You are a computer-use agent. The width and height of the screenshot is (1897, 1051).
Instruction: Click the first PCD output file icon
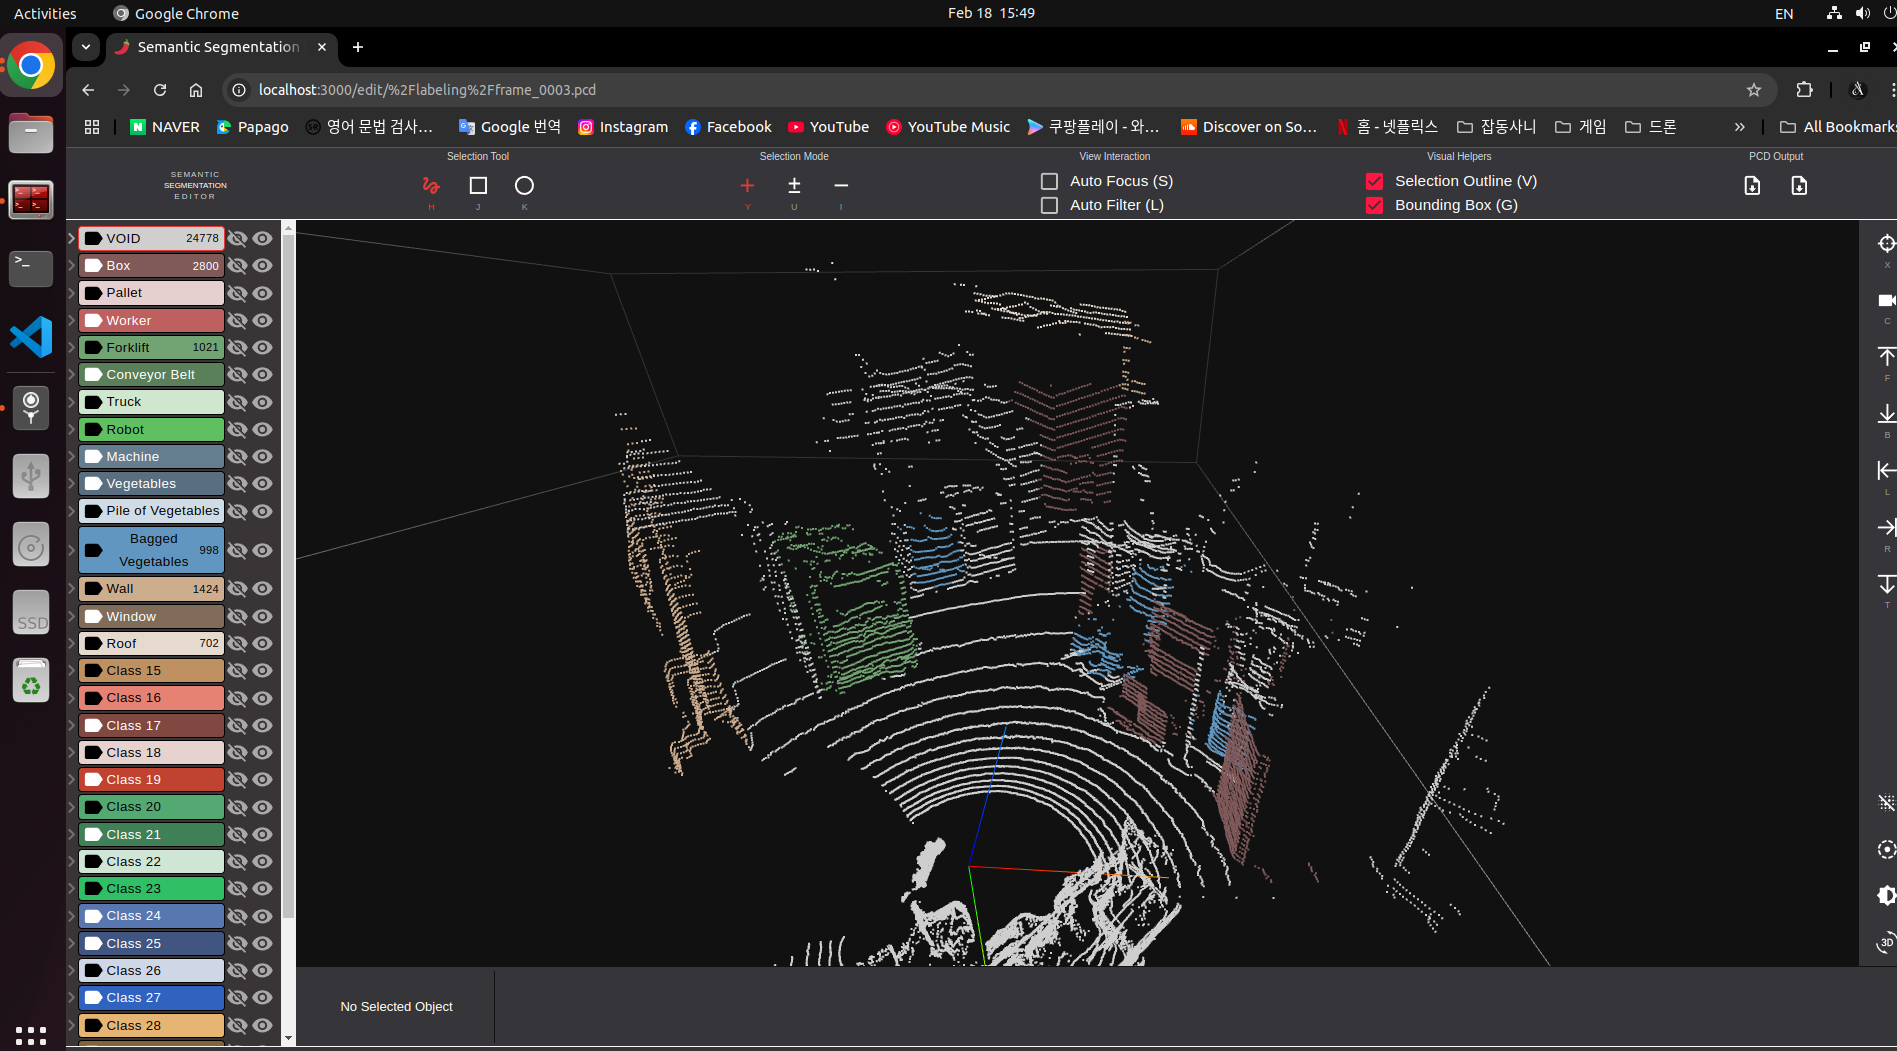[1752, 186]
